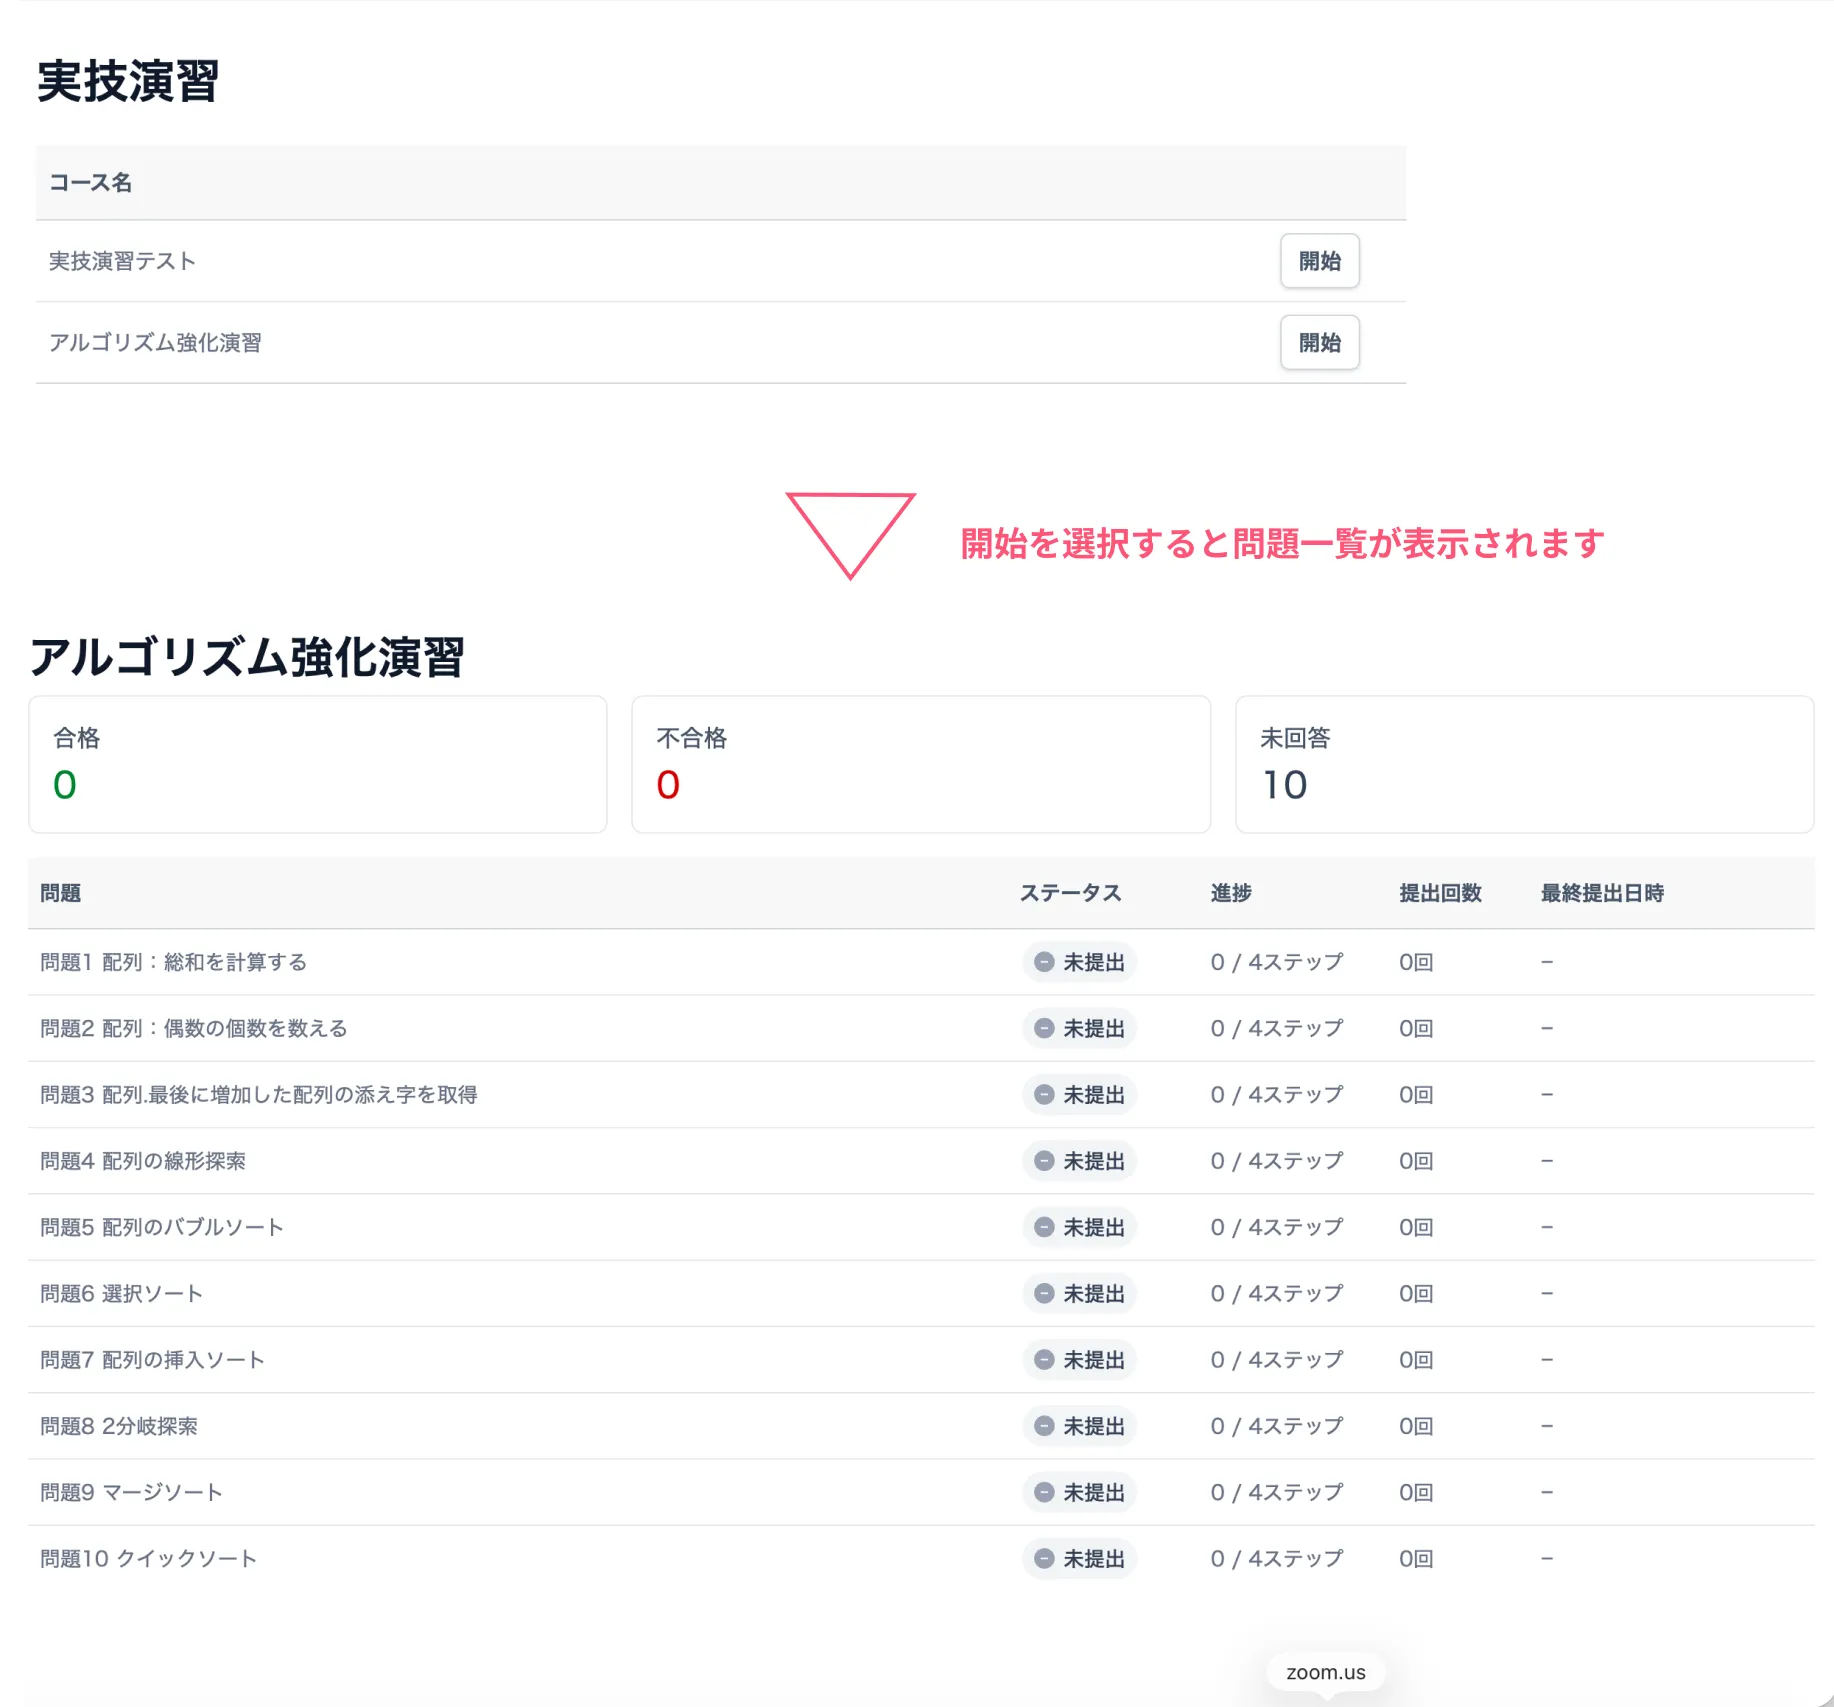Click the 0 / 4ステップ progress for 問題2
1834x1707 pixels.
tap(1276, 1028)
